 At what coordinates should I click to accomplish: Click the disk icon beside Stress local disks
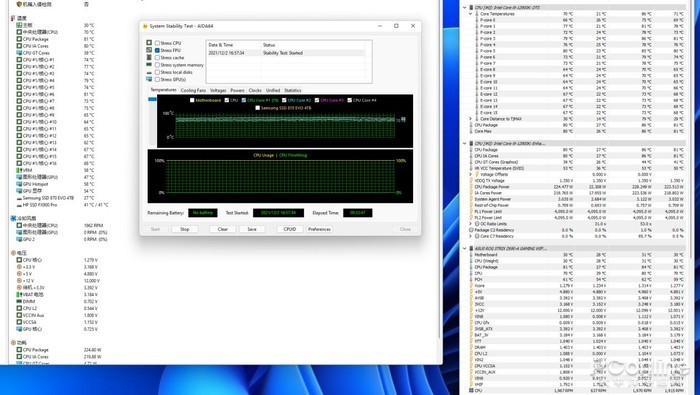149,72
